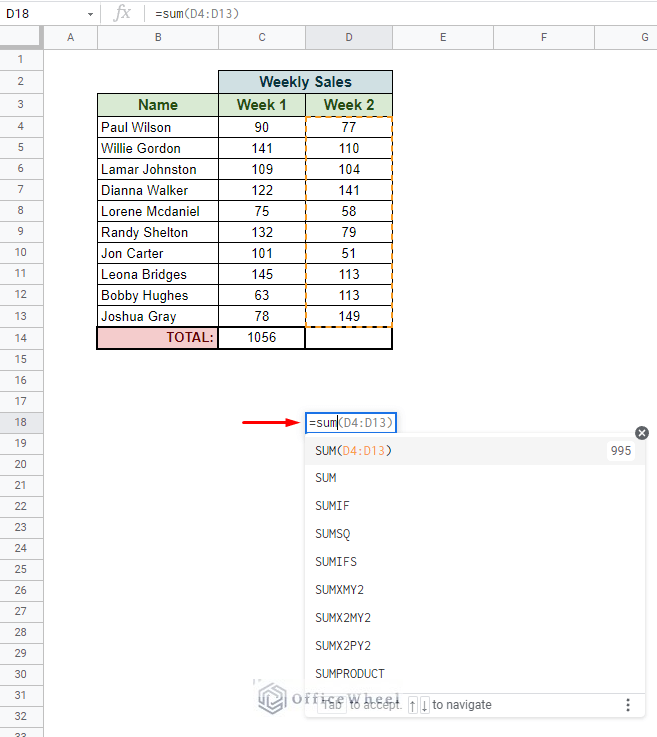Select the cell containing Lorene Mcdaniel
The width and height of the screenshot is (657, 737).
[x=158, y=212]
